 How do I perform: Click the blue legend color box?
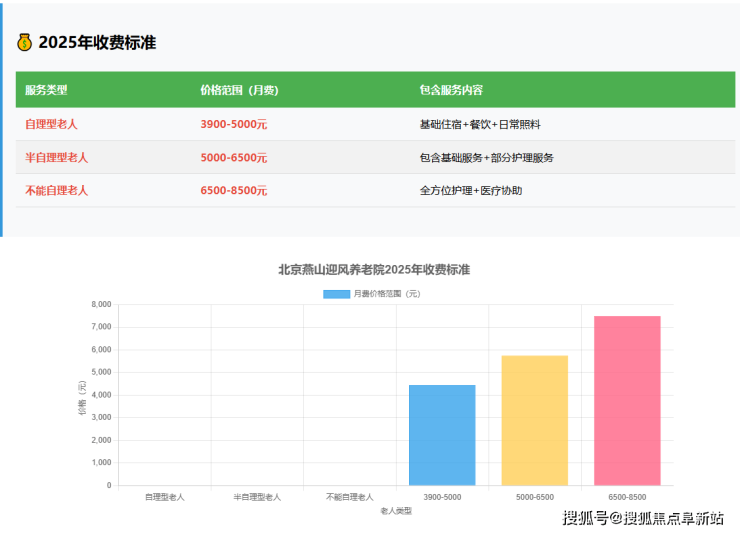[x=336, y=294]
